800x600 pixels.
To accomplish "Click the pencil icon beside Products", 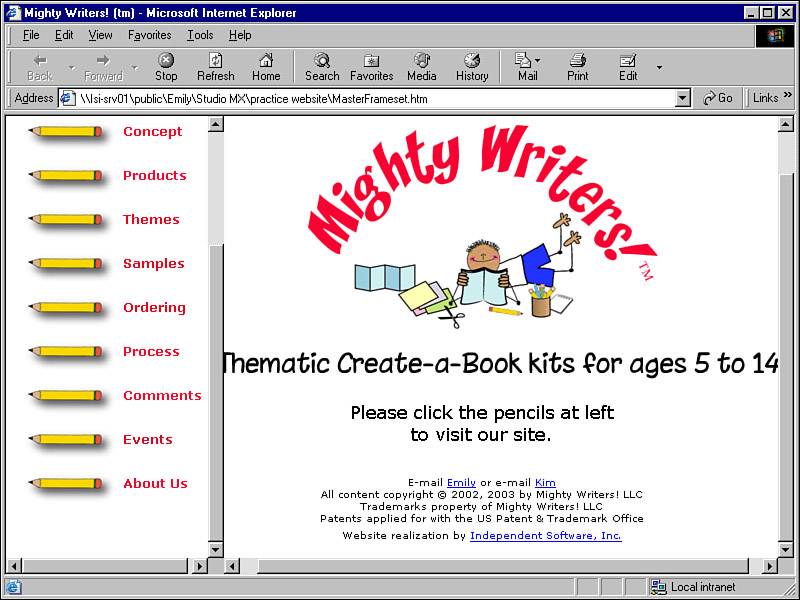I will 65,176.
